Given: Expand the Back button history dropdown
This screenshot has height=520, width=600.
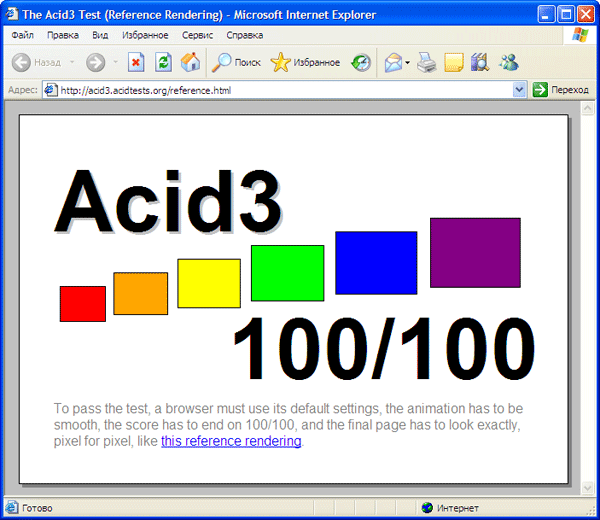Looking at the screenshot, I should (x=72, y=62).
